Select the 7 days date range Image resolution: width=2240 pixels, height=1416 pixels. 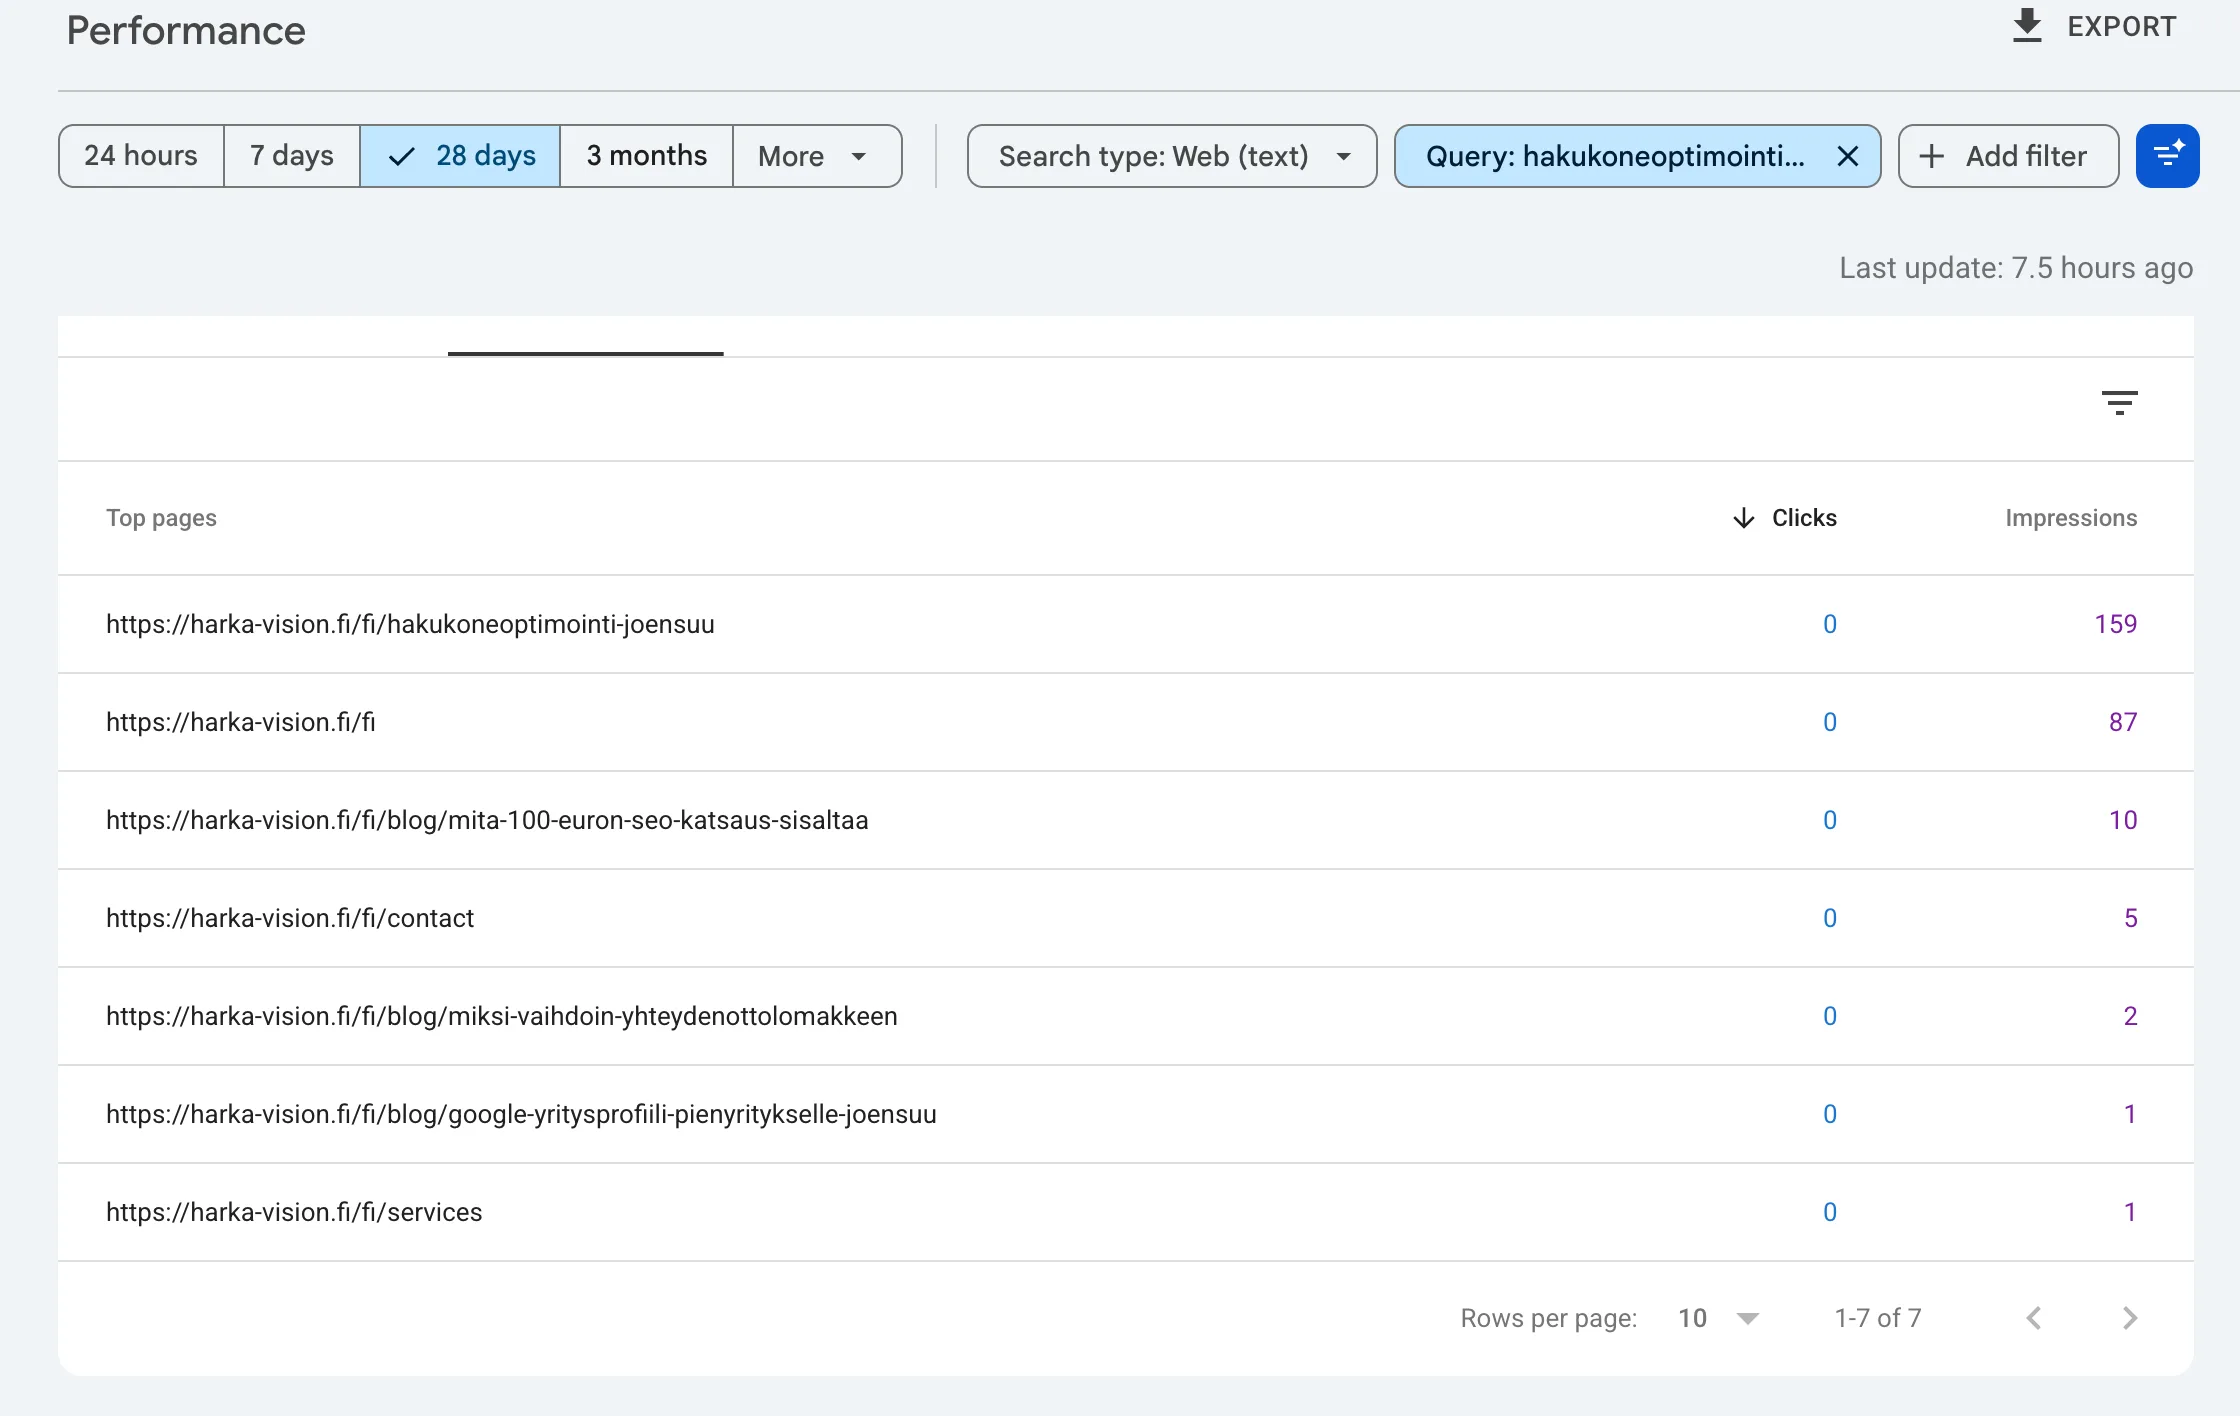coord(292,156)
